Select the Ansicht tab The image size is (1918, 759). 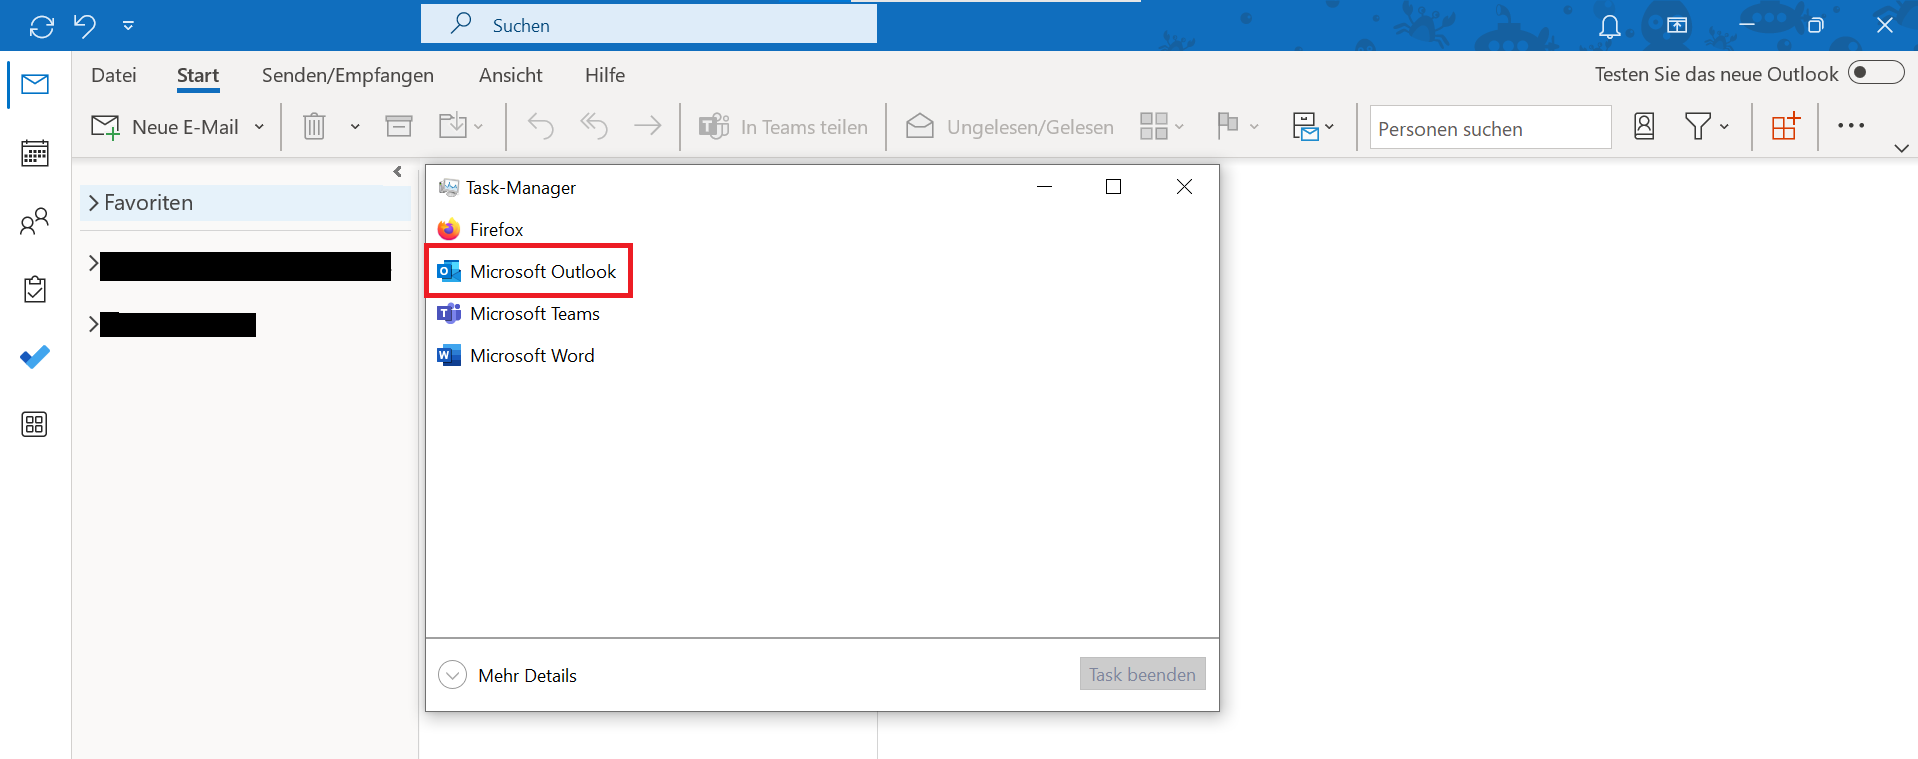[x=511, y=75]
